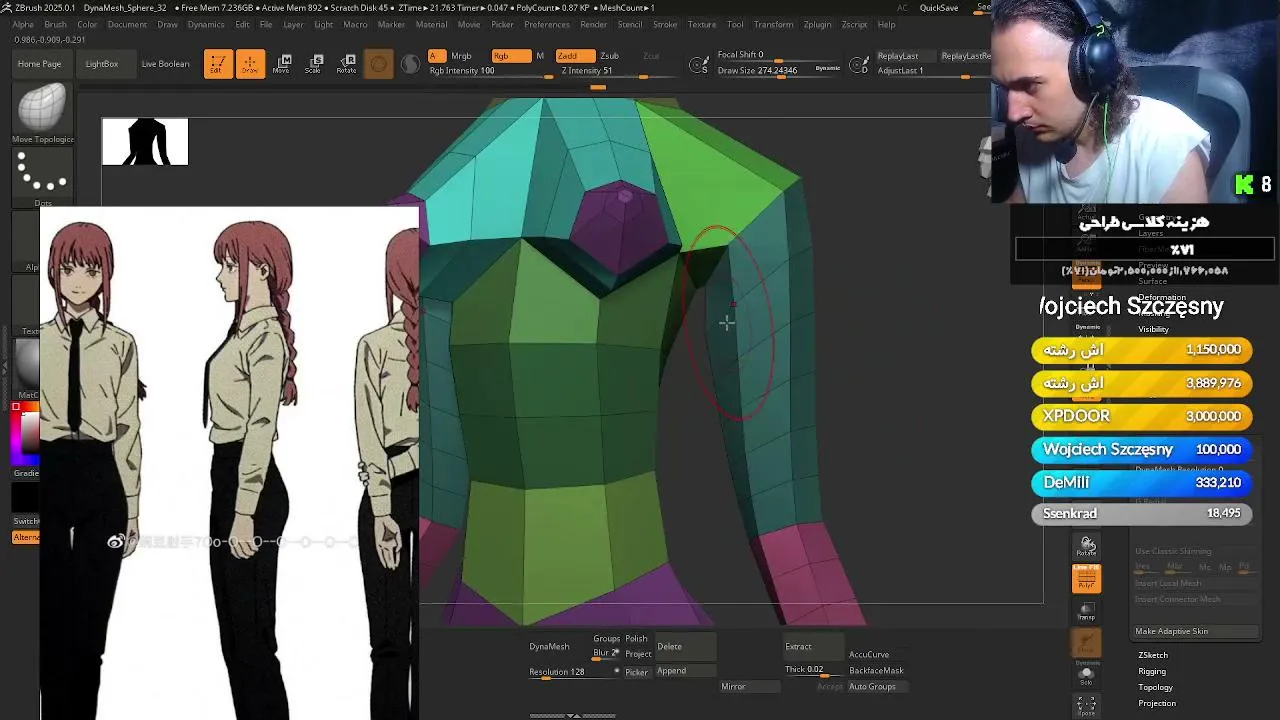This screenshot has height=720, width=1280.
Task: Click the Rotate icon in the right shelf
Action: (x=1087, y=546)
